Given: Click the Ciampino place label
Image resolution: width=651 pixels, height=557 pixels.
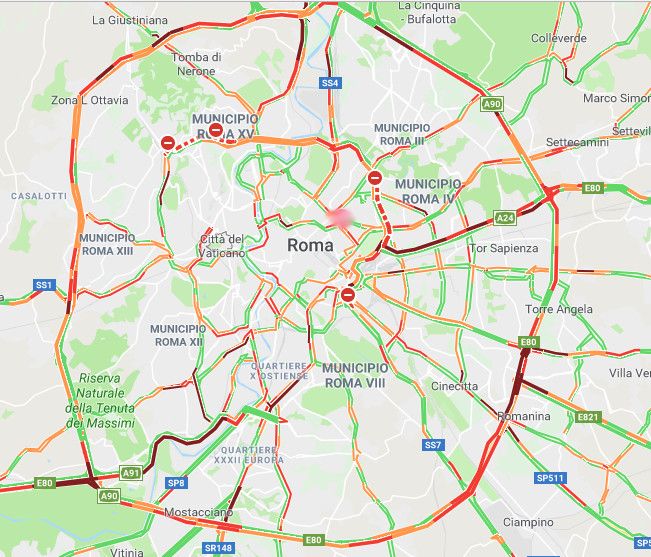Looking at the screenshot, I should 528,522.
